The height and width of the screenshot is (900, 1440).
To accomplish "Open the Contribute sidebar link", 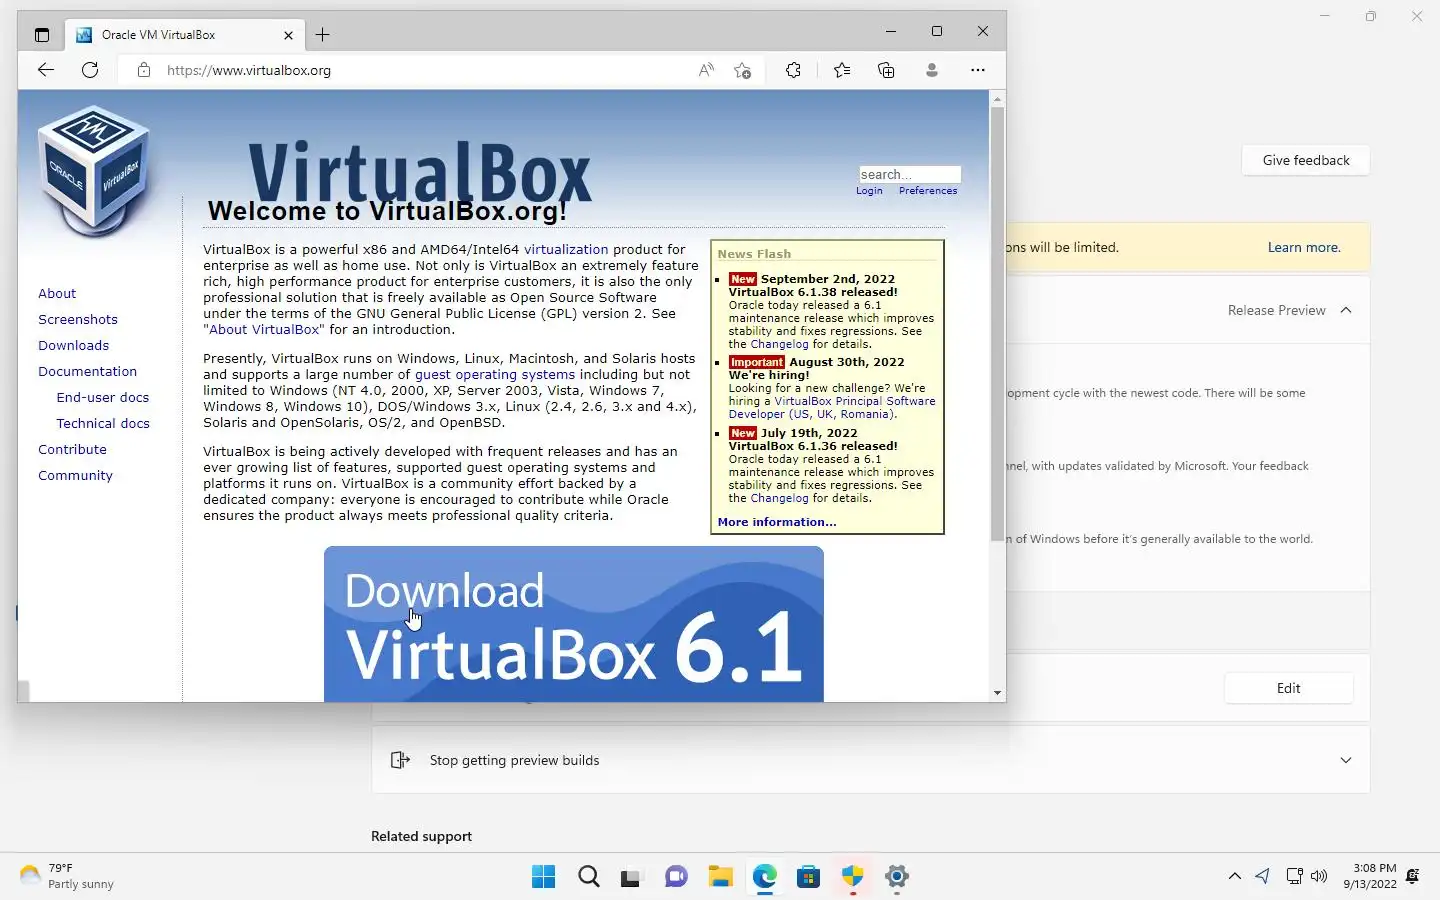I will (x=72, y=449).
